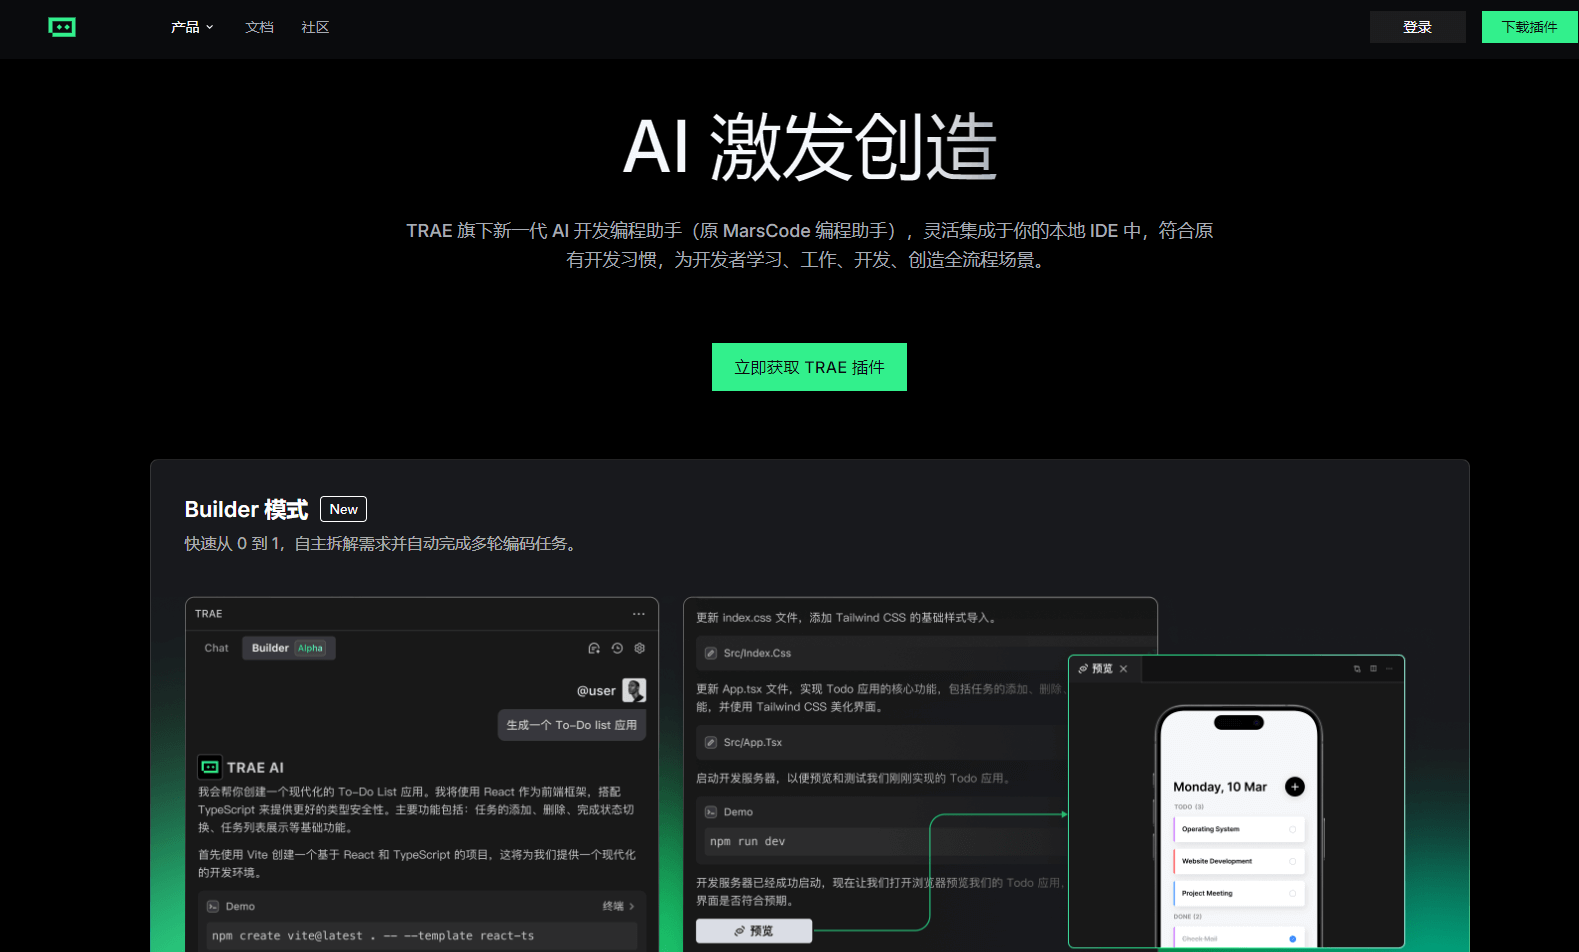Click the 立即获取 TRAE 插件 button
The width and height of the screenshot is (1579, 952).
[x=809, y=367]
